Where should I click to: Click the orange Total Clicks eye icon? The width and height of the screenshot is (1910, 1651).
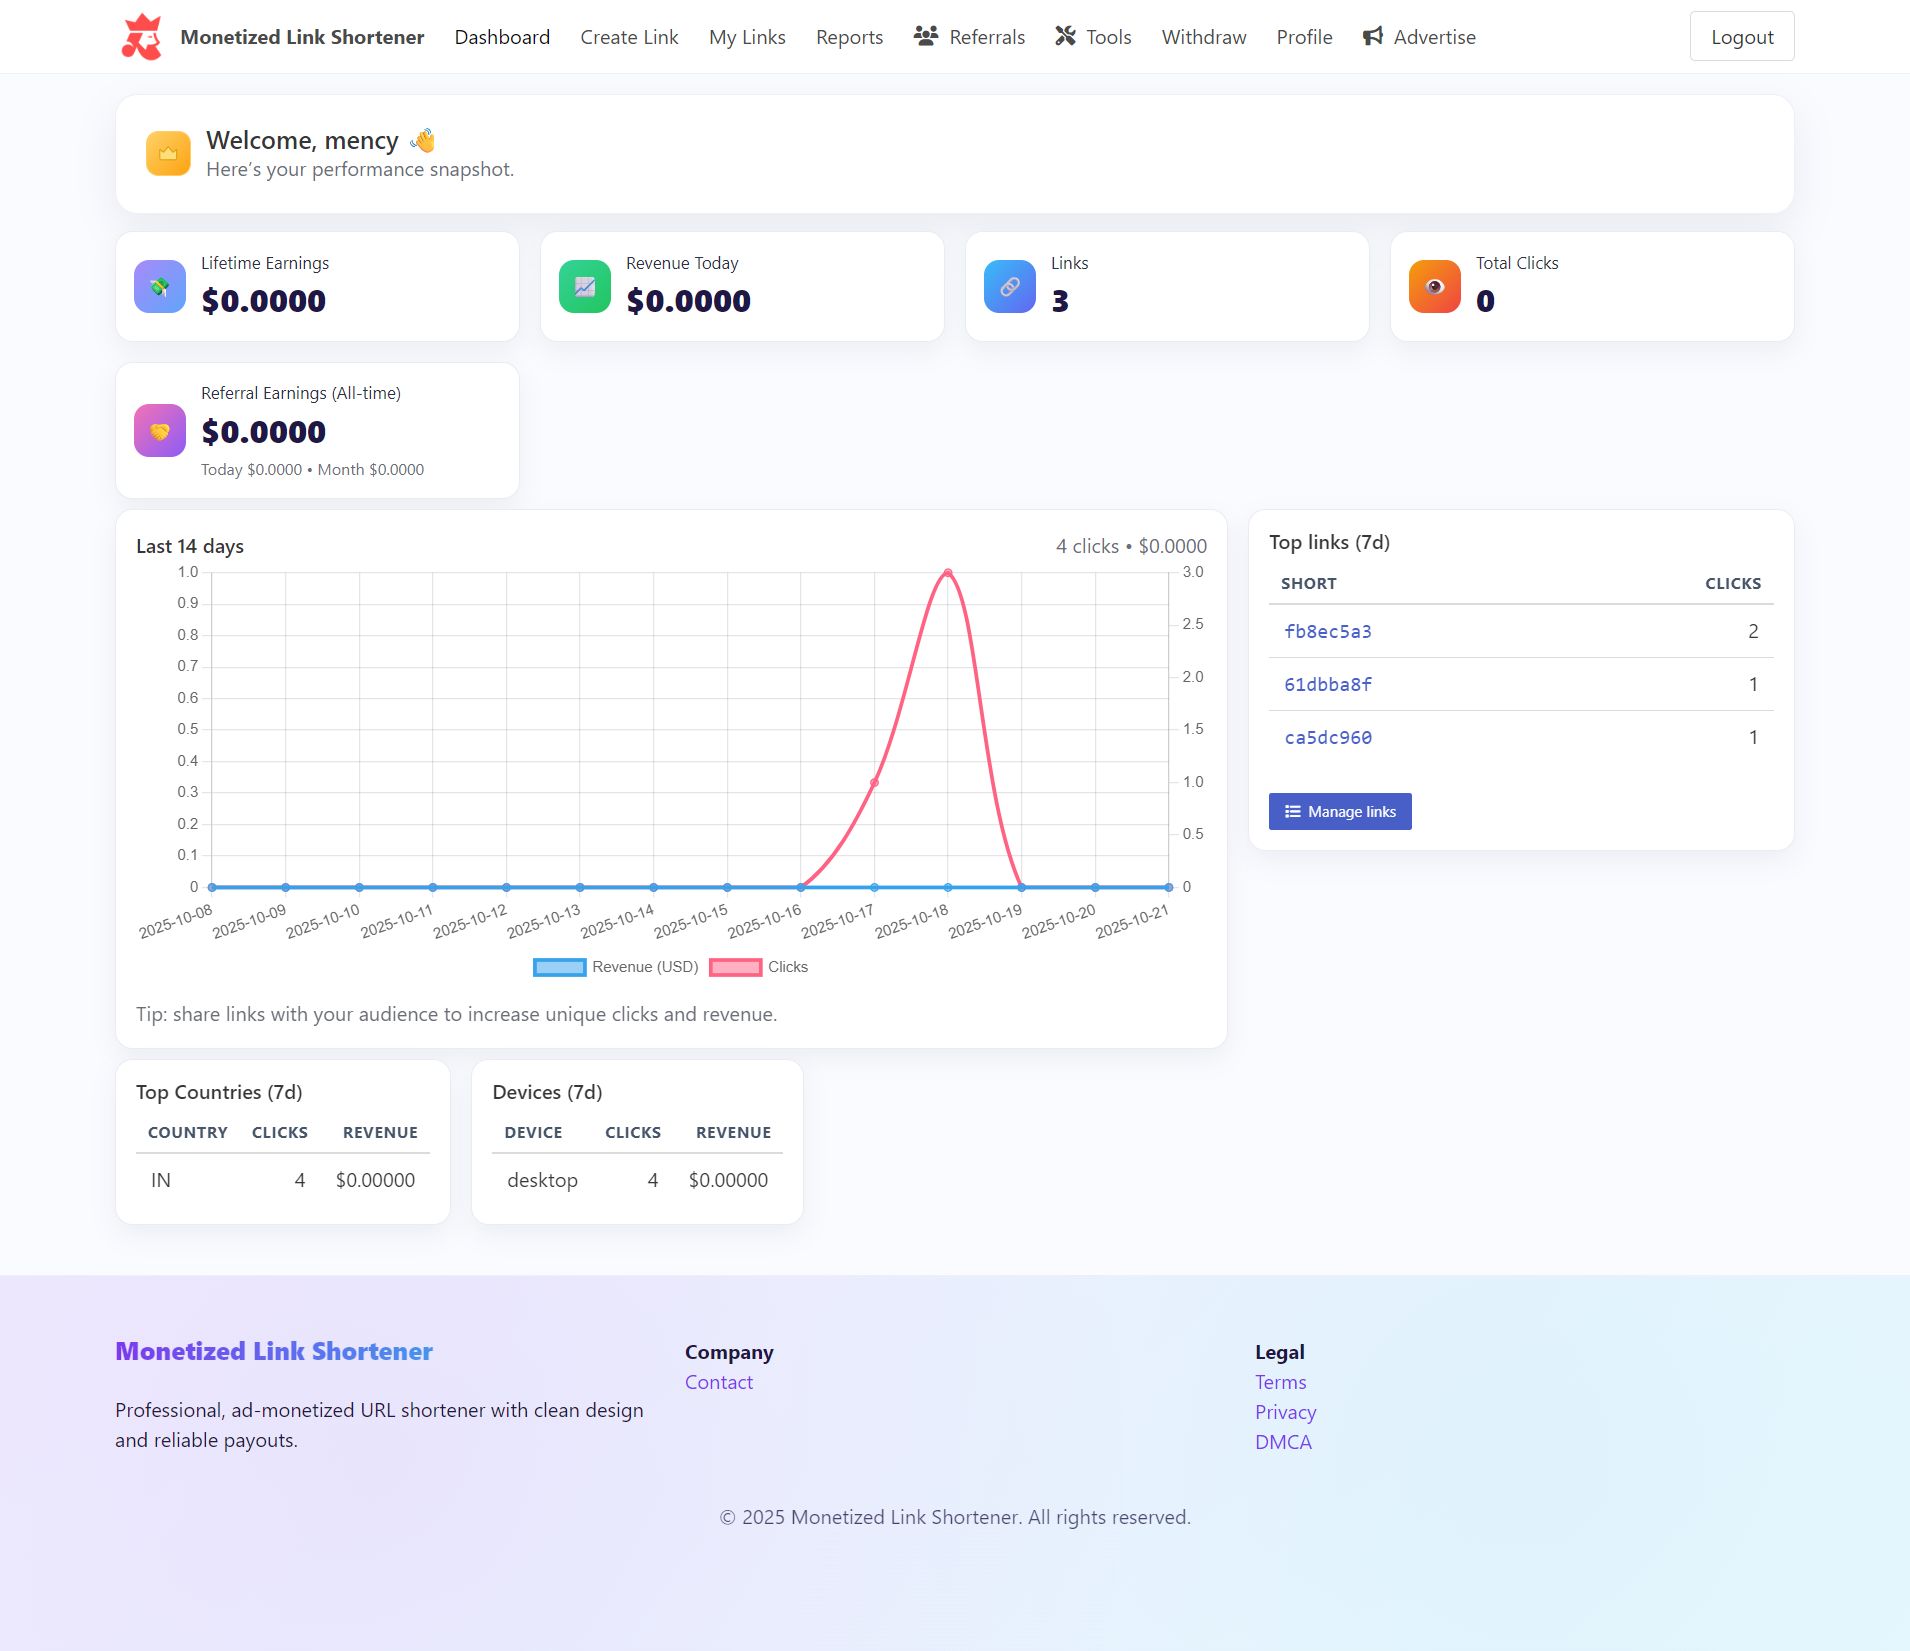click(1435, 287)
